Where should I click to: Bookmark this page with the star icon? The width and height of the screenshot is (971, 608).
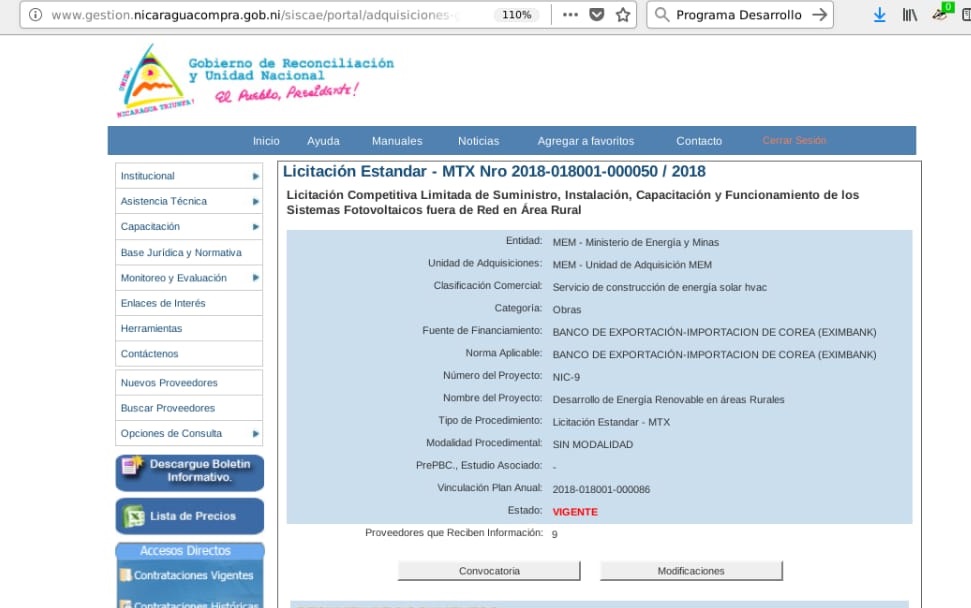623,14
